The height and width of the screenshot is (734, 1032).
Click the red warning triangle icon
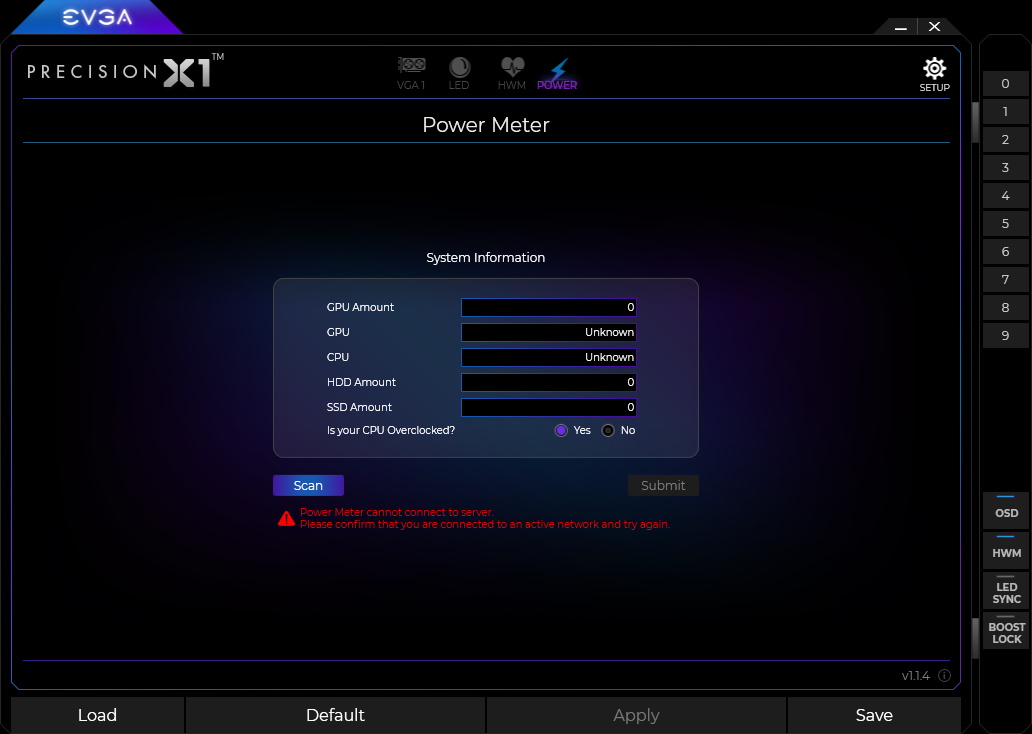tap(286, 518)
